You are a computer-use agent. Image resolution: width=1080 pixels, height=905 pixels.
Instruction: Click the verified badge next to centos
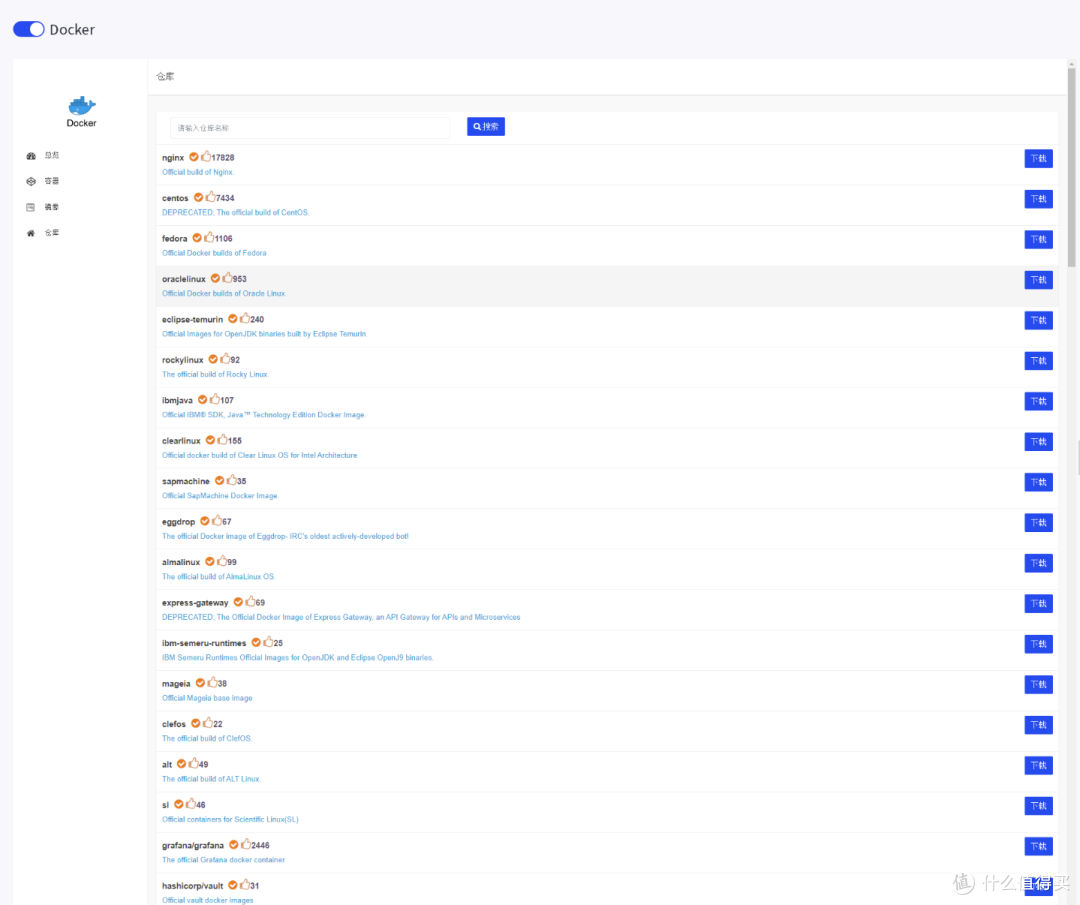click(198, 198)
